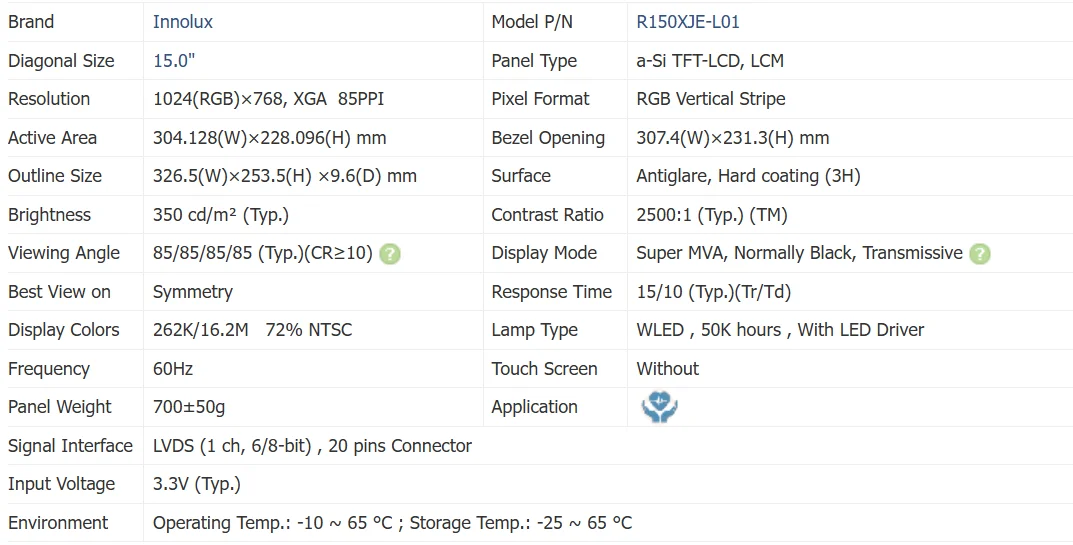Open the Innolux brand link

183,22
